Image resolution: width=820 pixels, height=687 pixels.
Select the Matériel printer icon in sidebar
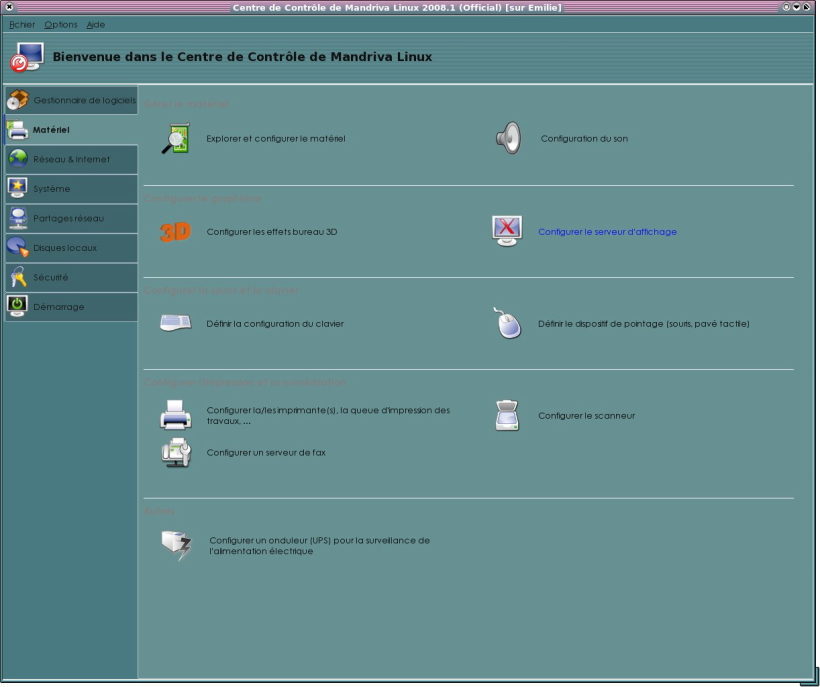pos(18,130)
